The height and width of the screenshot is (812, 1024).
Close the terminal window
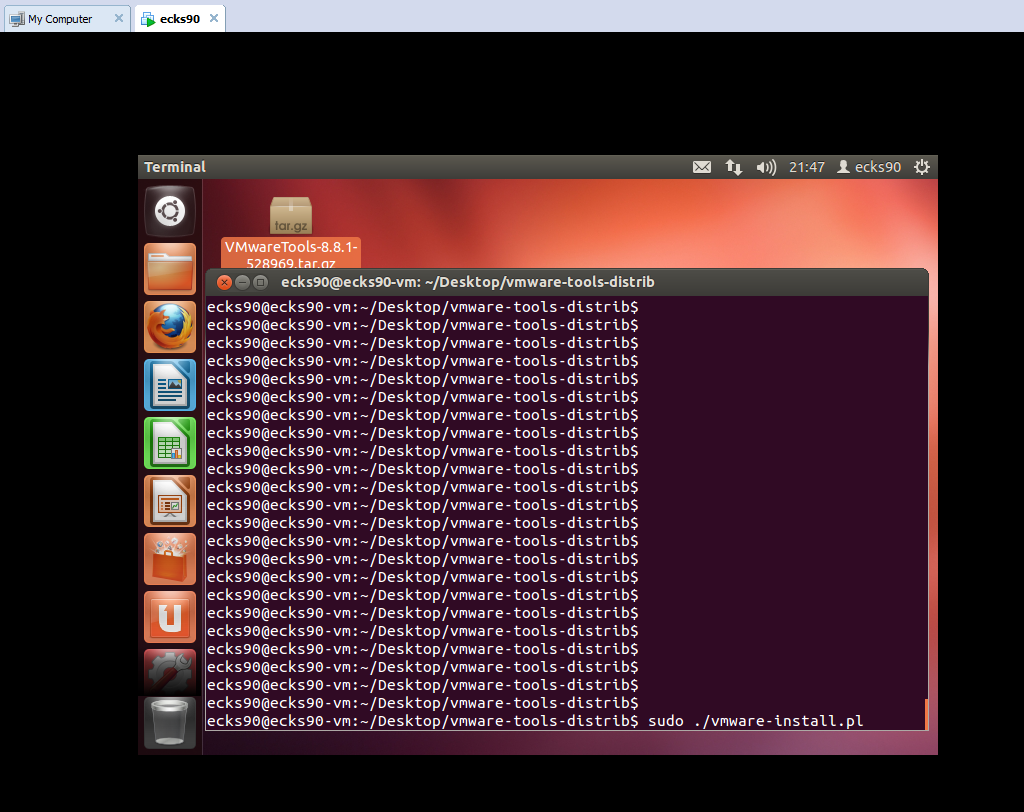click(224, 282)
